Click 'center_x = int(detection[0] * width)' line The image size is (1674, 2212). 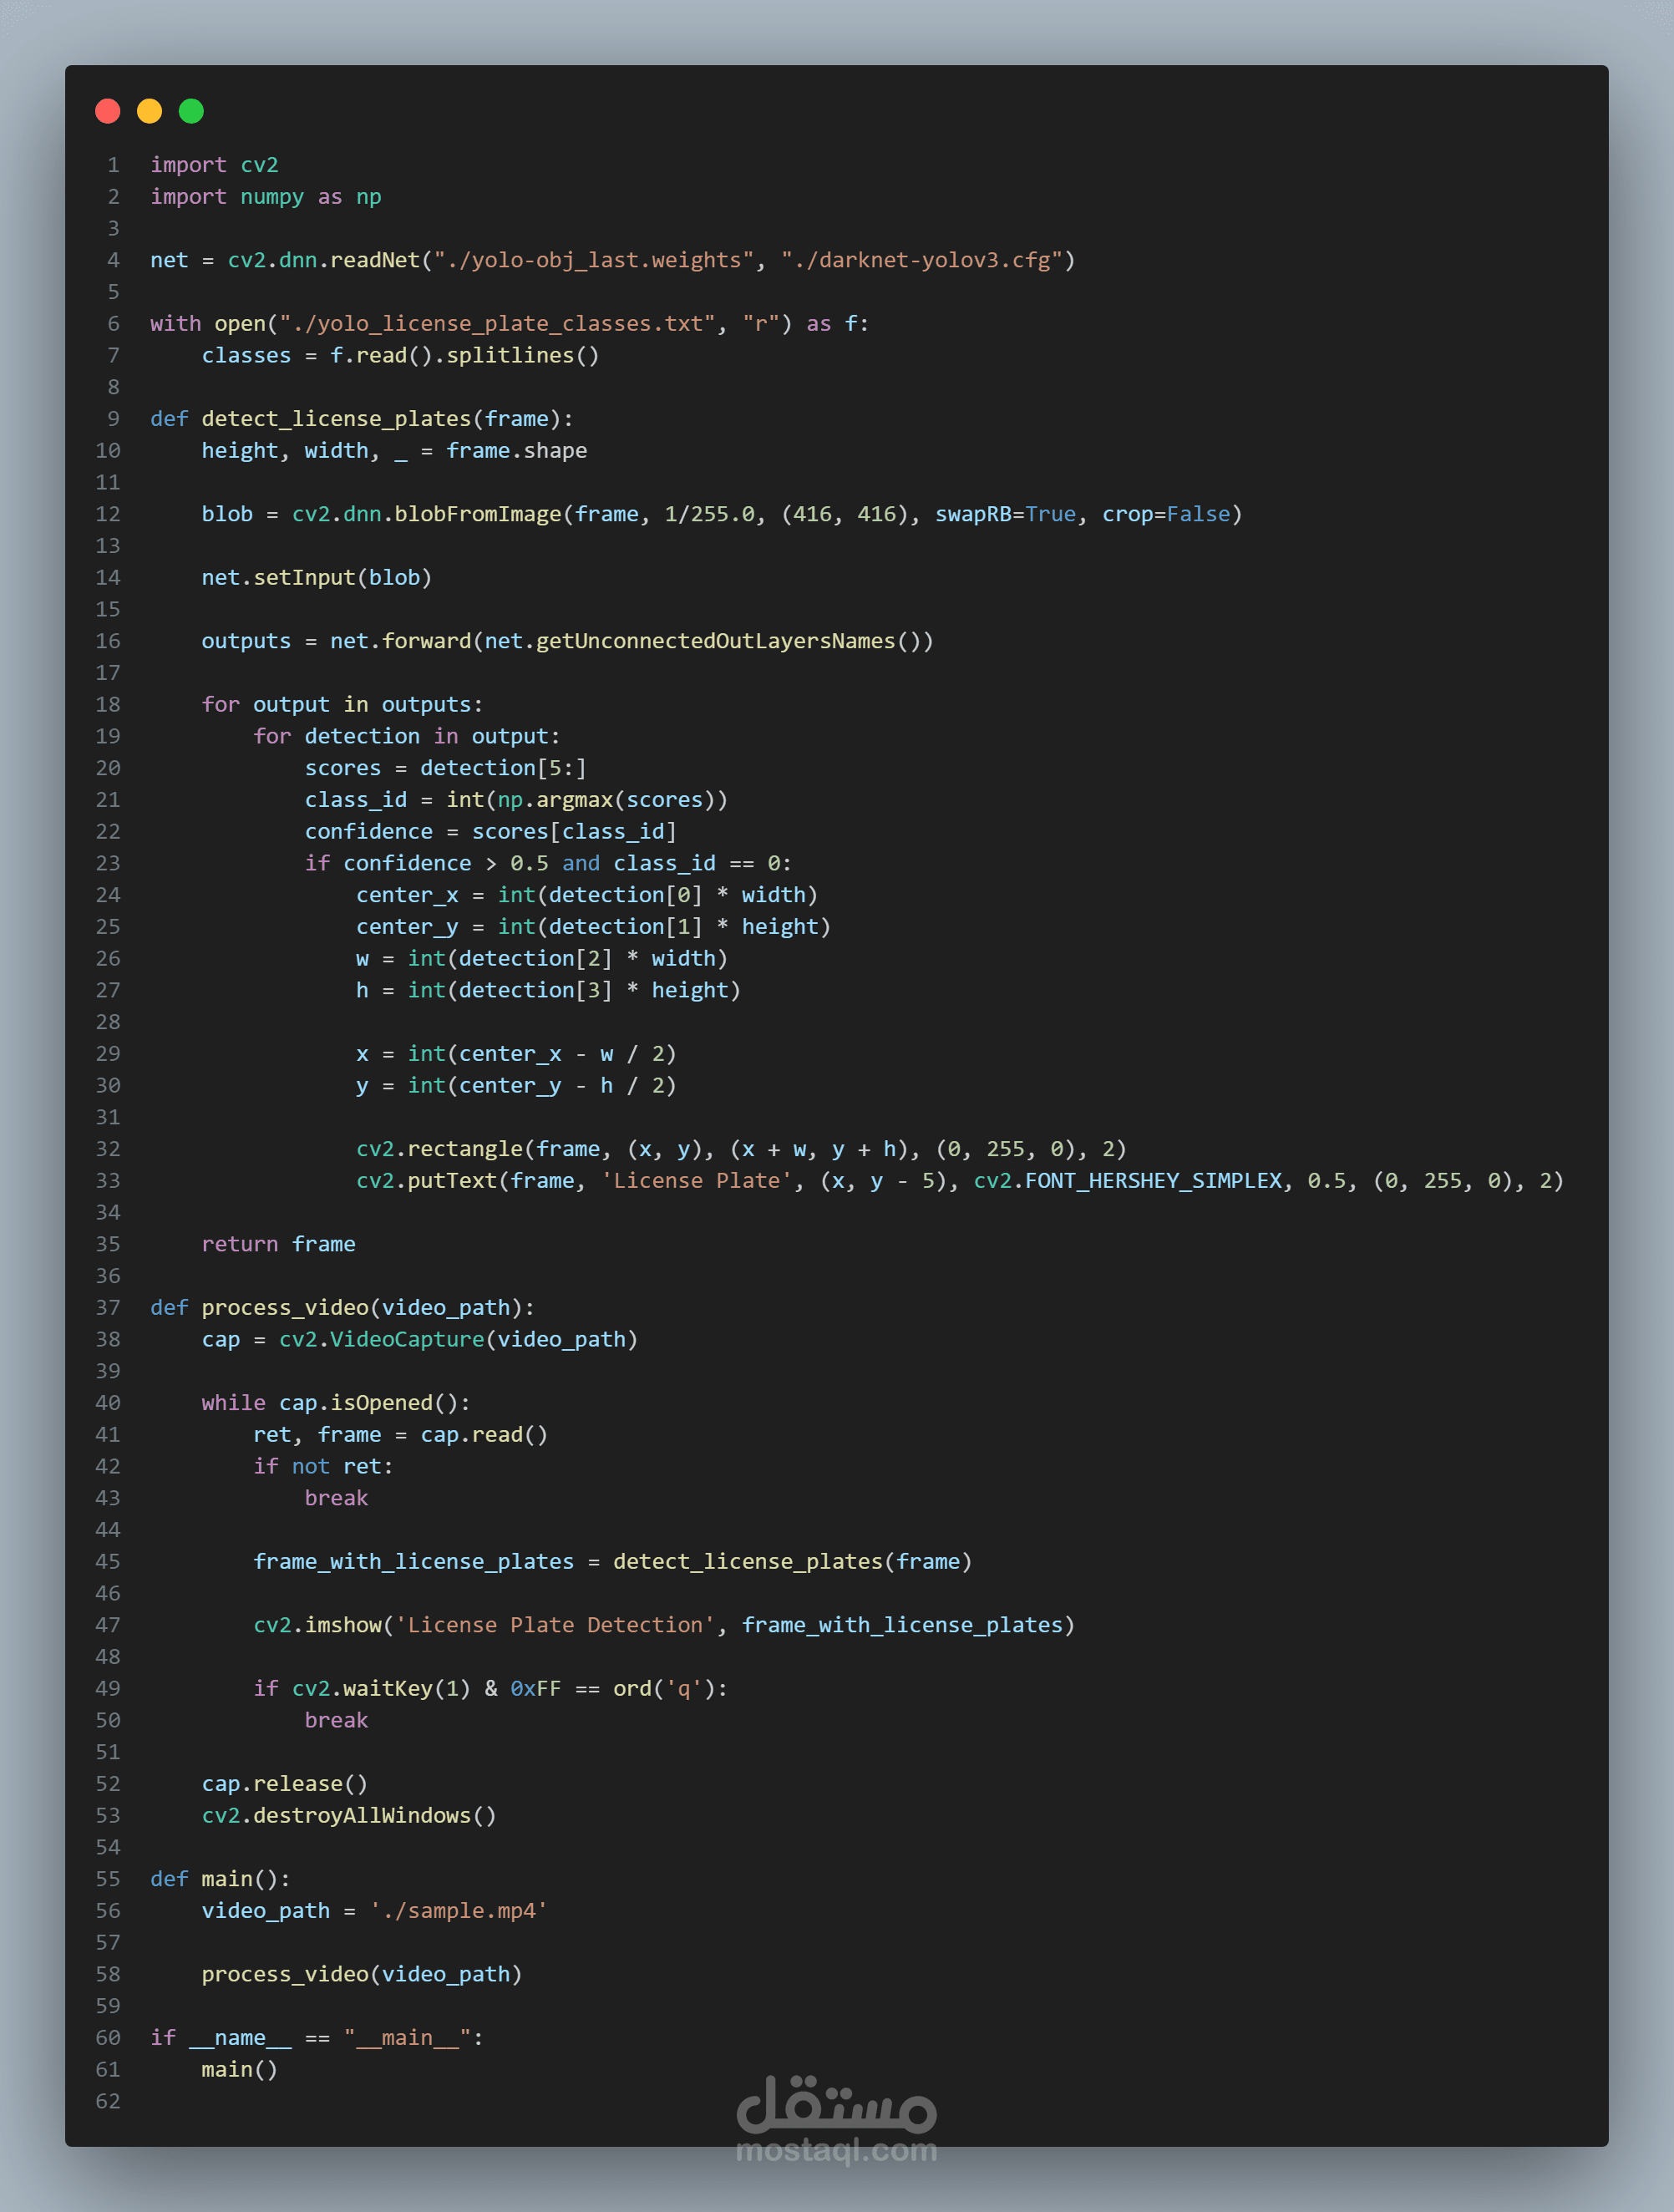587,895
